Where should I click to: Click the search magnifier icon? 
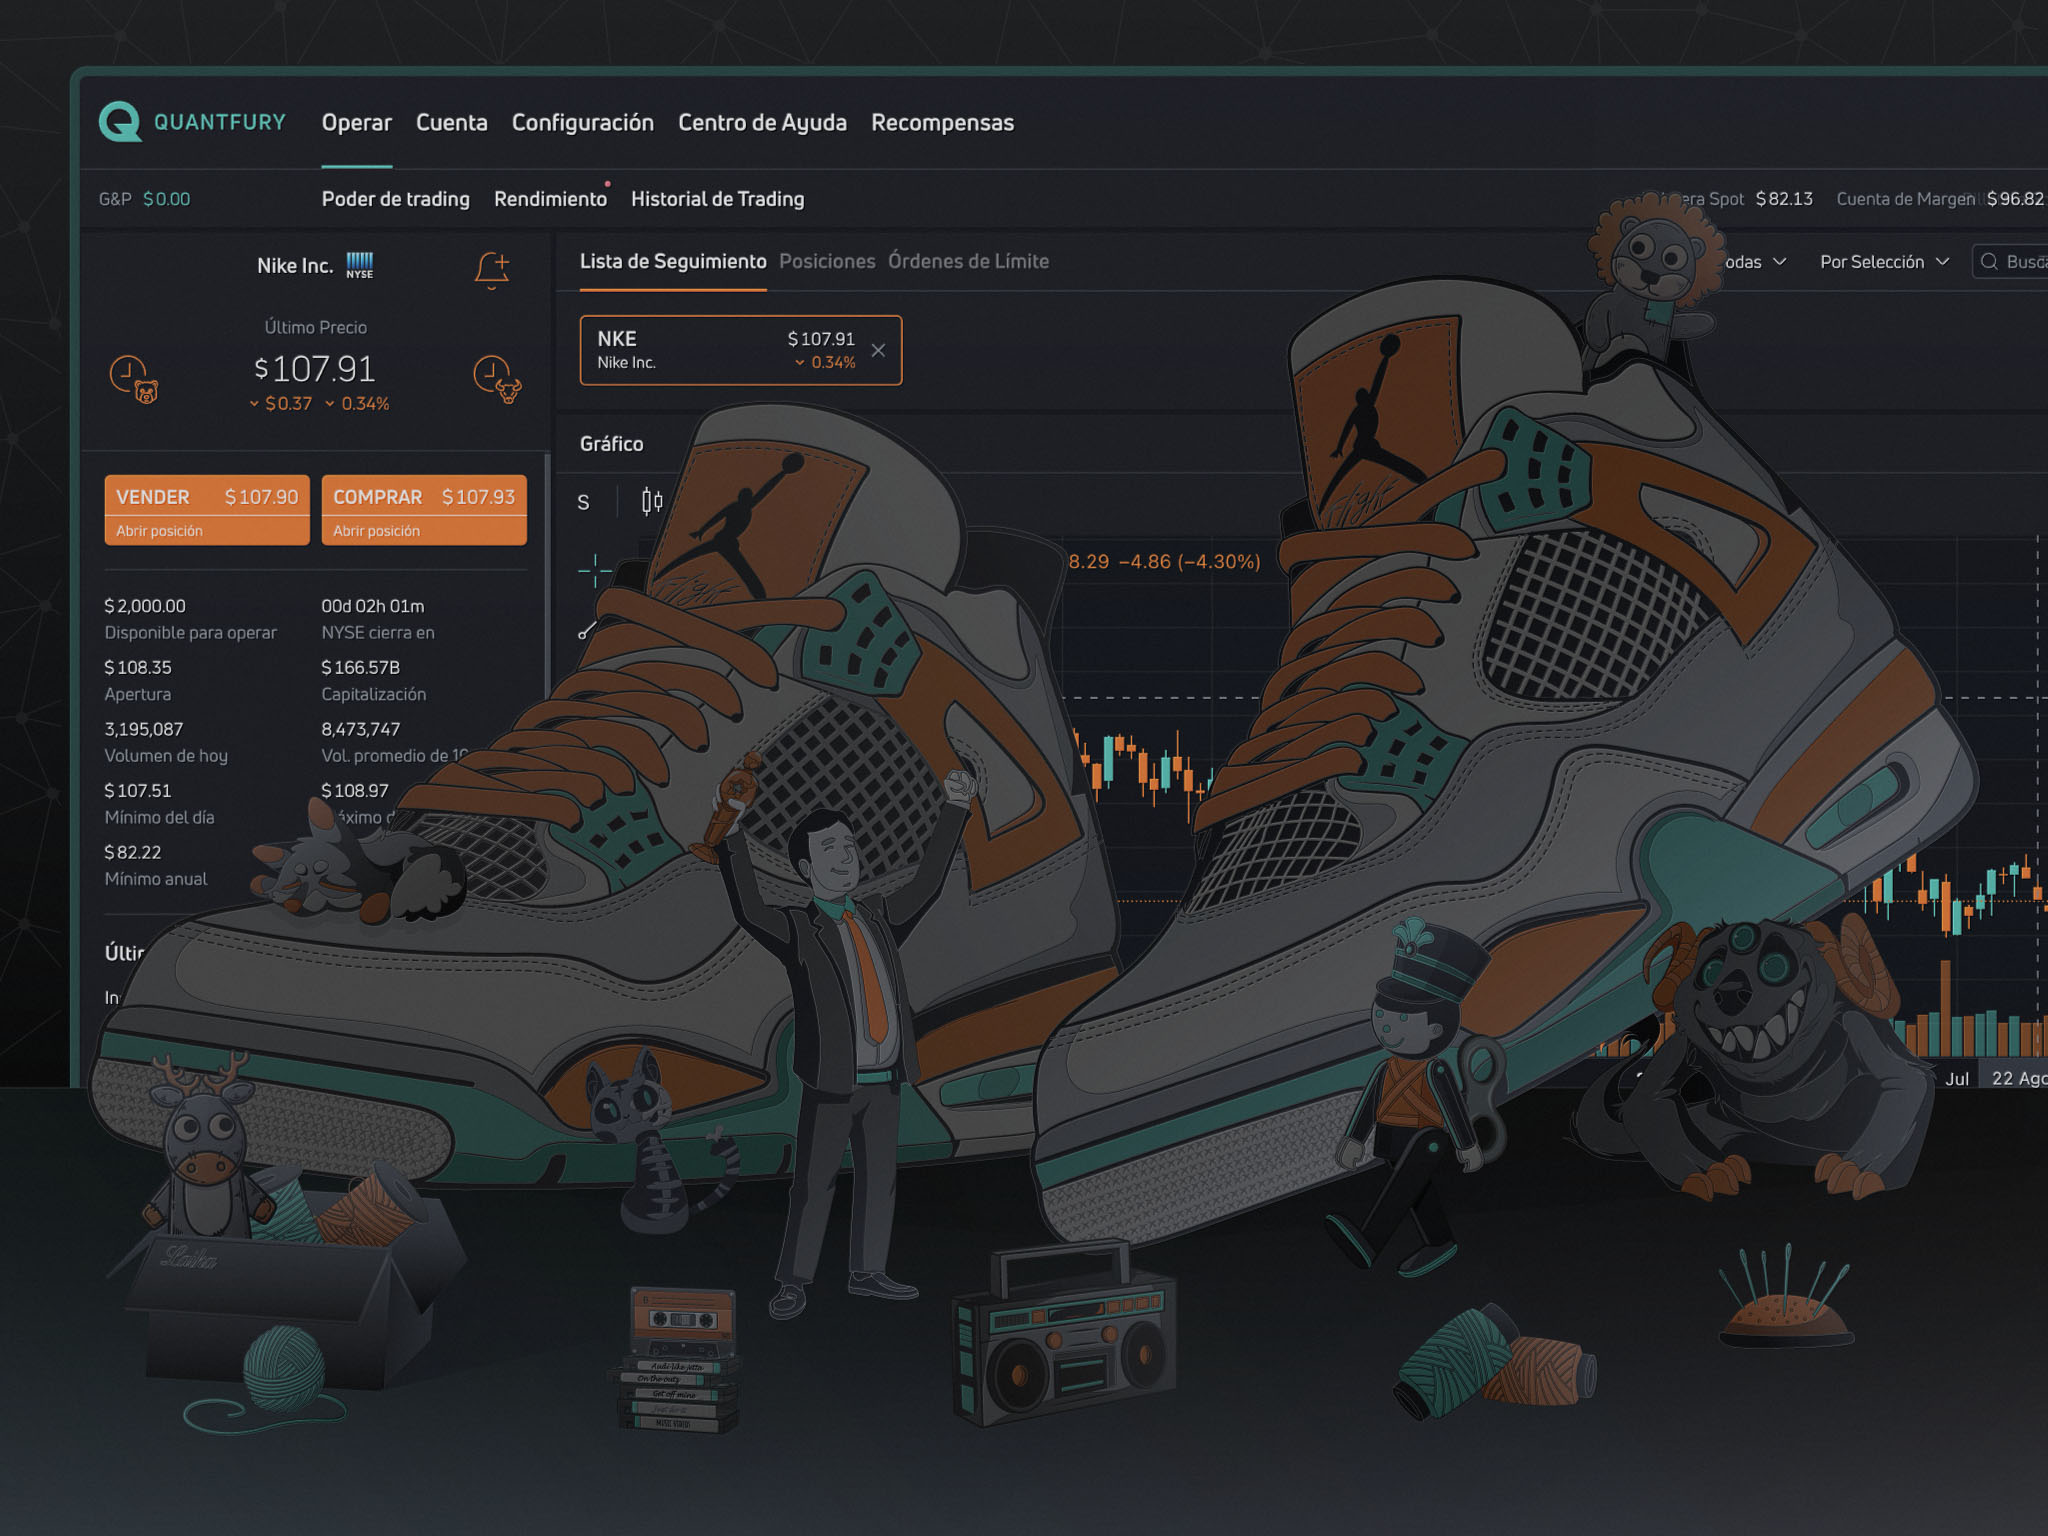pyautogui.click(x=1990, y=261)
